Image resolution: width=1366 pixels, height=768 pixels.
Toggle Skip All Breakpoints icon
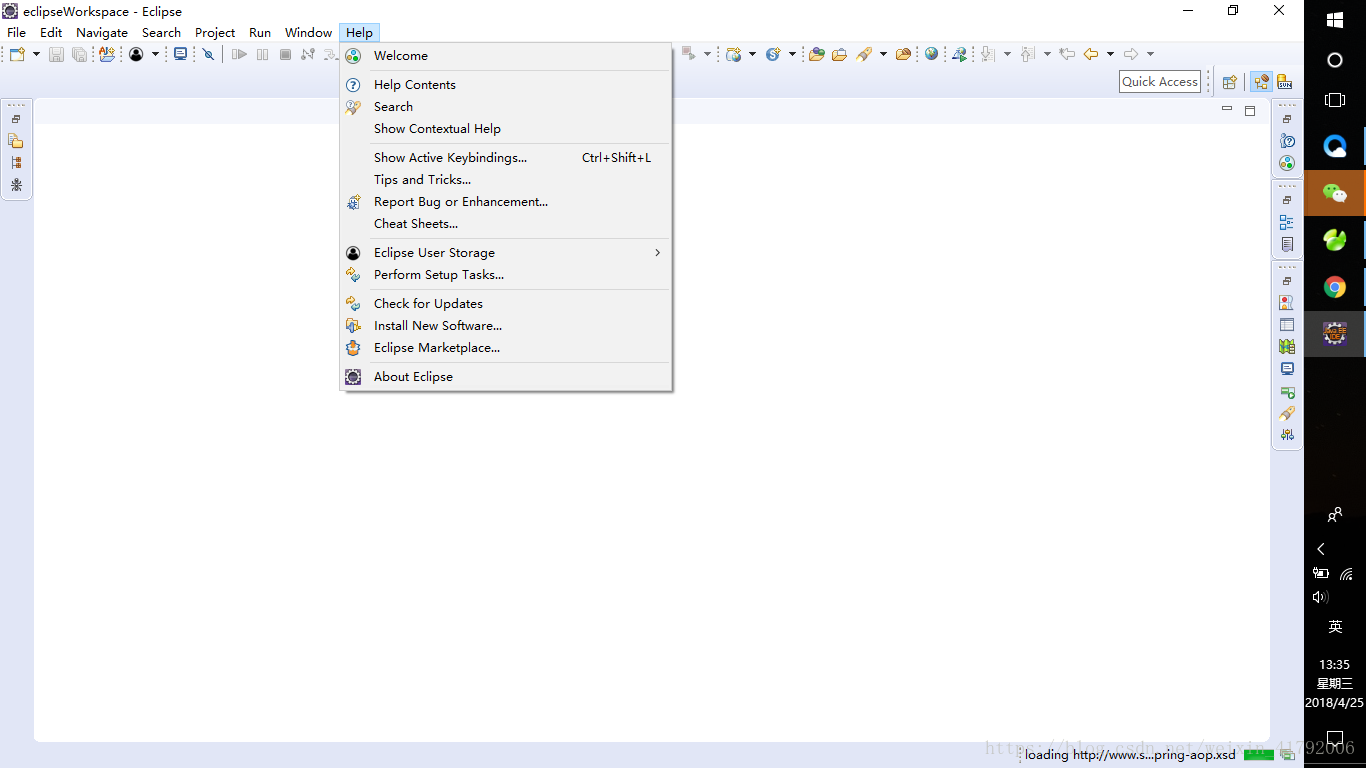(x=208, y=54)
